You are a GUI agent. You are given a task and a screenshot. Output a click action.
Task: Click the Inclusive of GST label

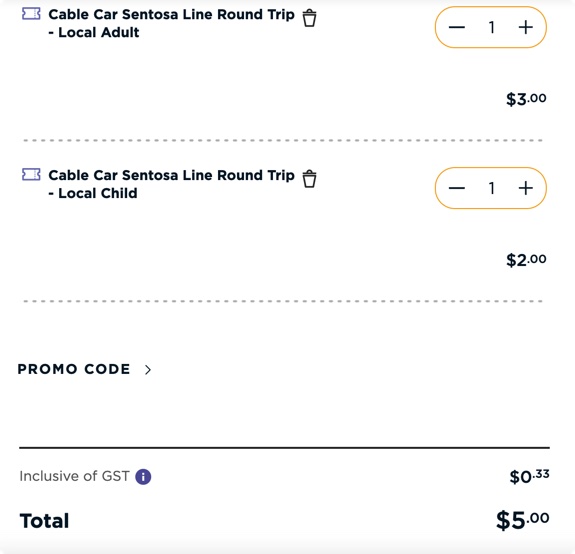coord(74,476)
